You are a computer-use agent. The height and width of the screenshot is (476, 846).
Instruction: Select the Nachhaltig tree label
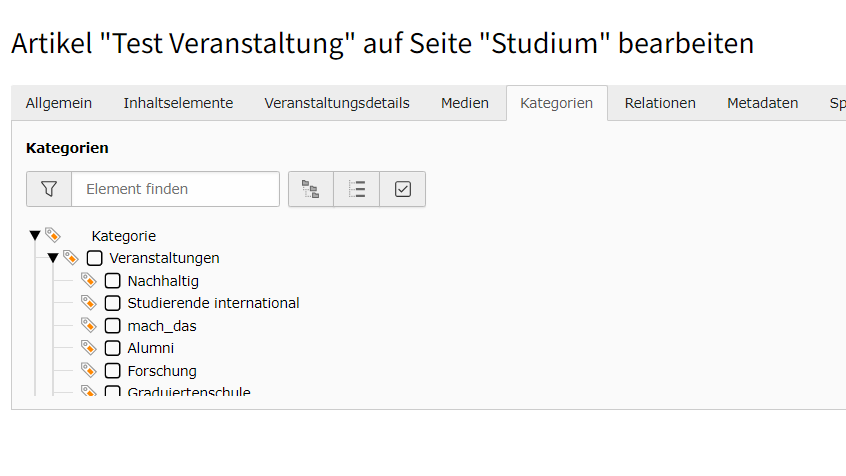point(163,281)
